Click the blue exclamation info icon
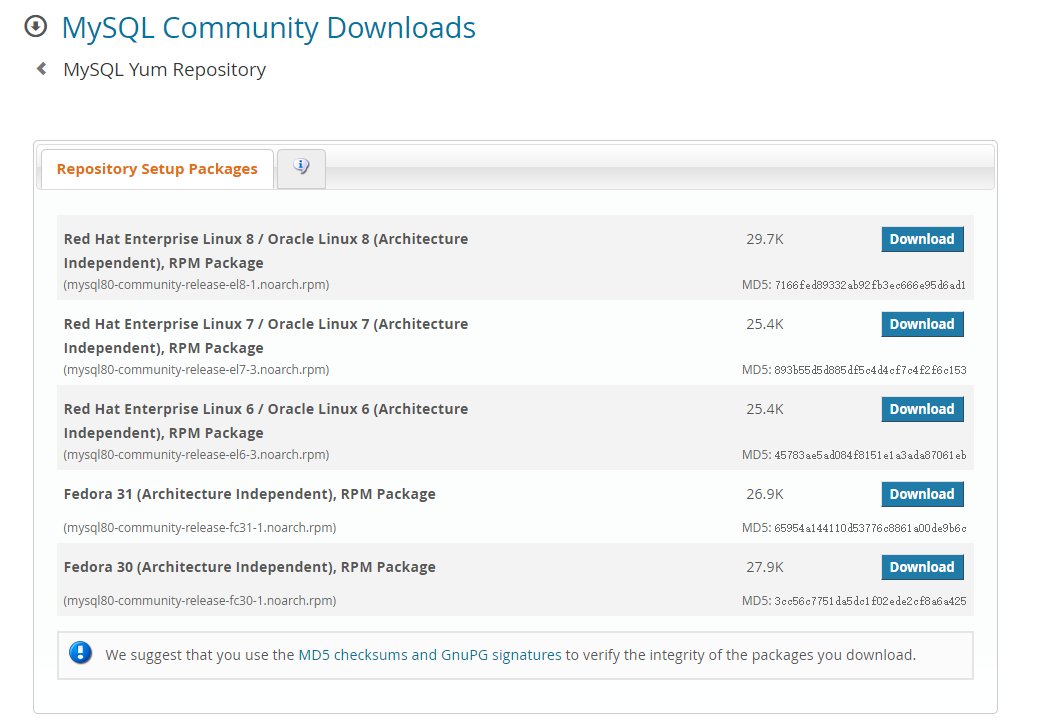Viewport: 1040px width, 722px height. (80, 653)
